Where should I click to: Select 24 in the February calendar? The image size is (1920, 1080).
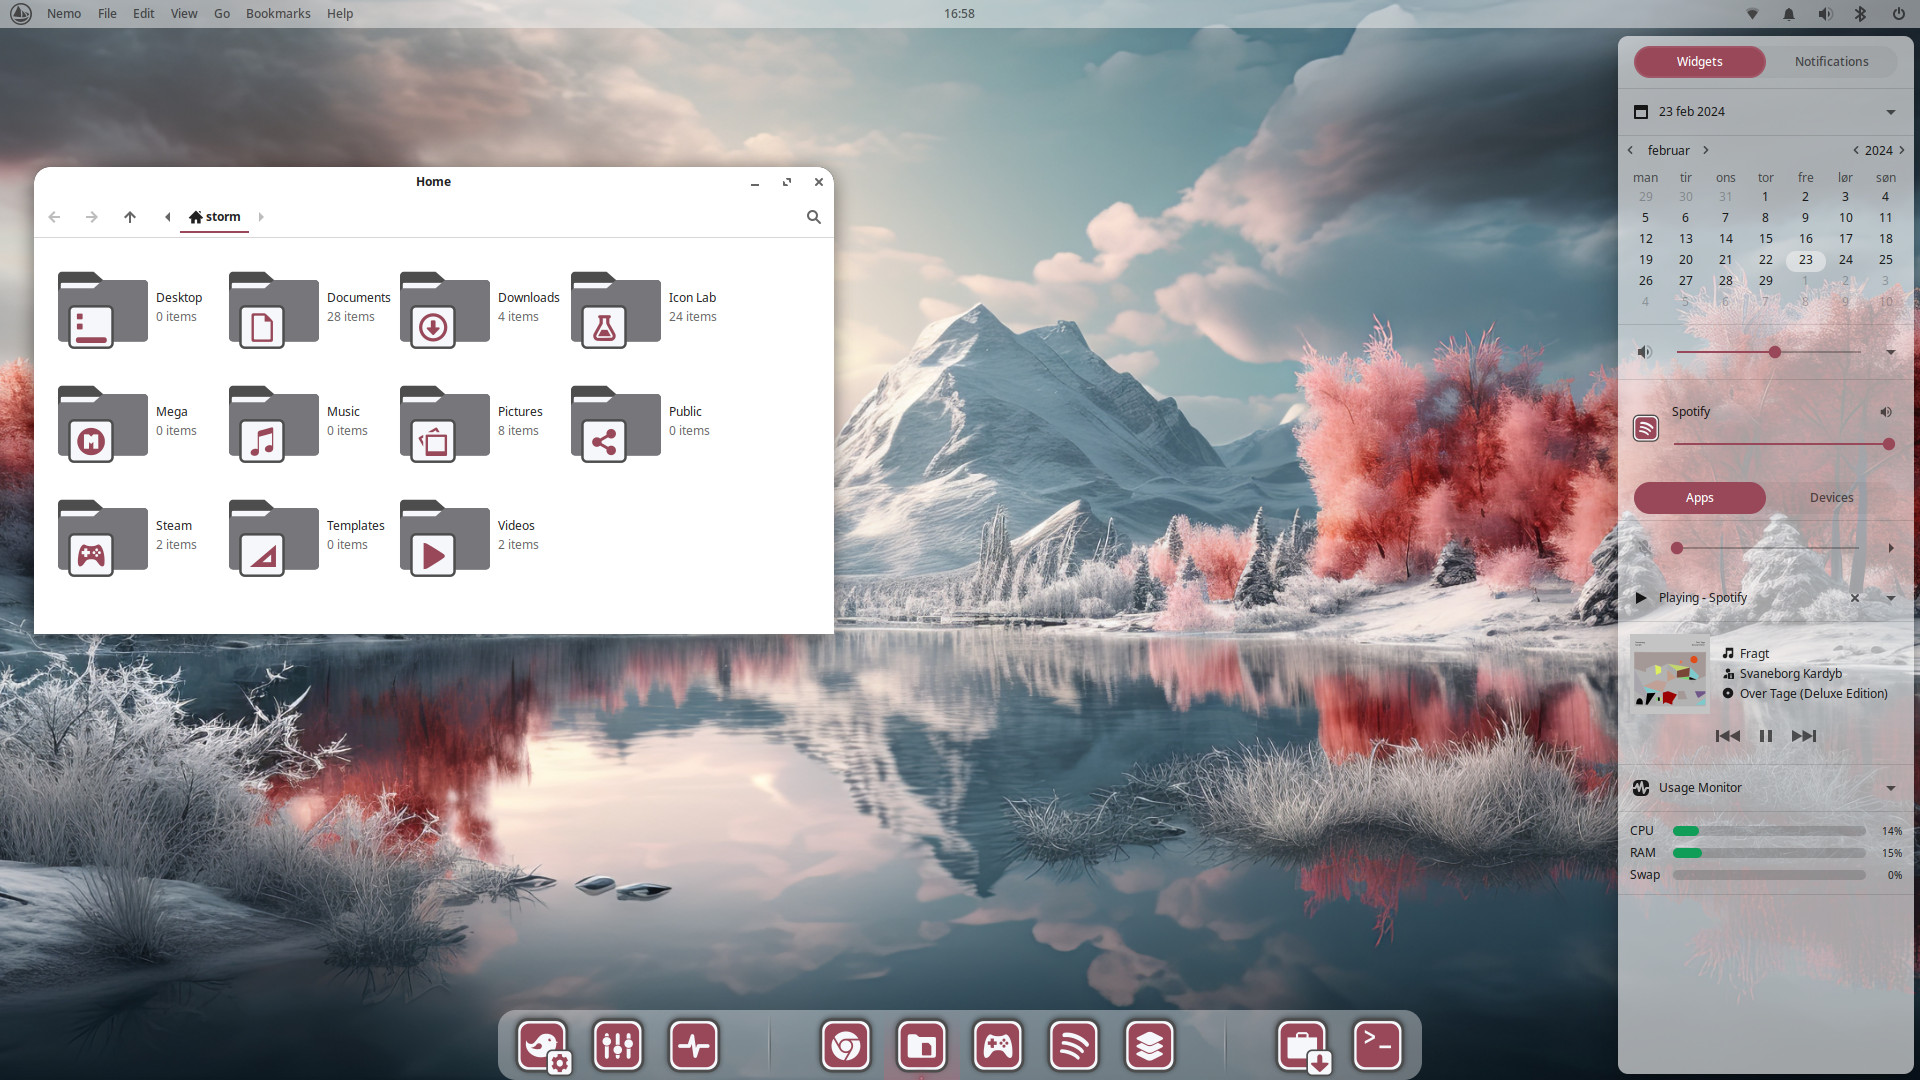point(1845,260)
